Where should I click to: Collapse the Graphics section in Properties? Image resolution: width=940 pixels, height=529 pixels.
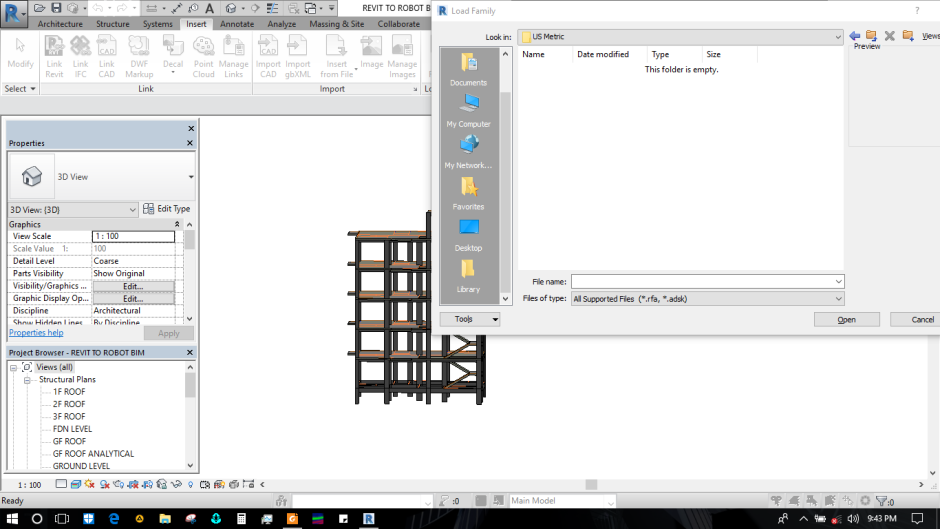coord(177,224)
